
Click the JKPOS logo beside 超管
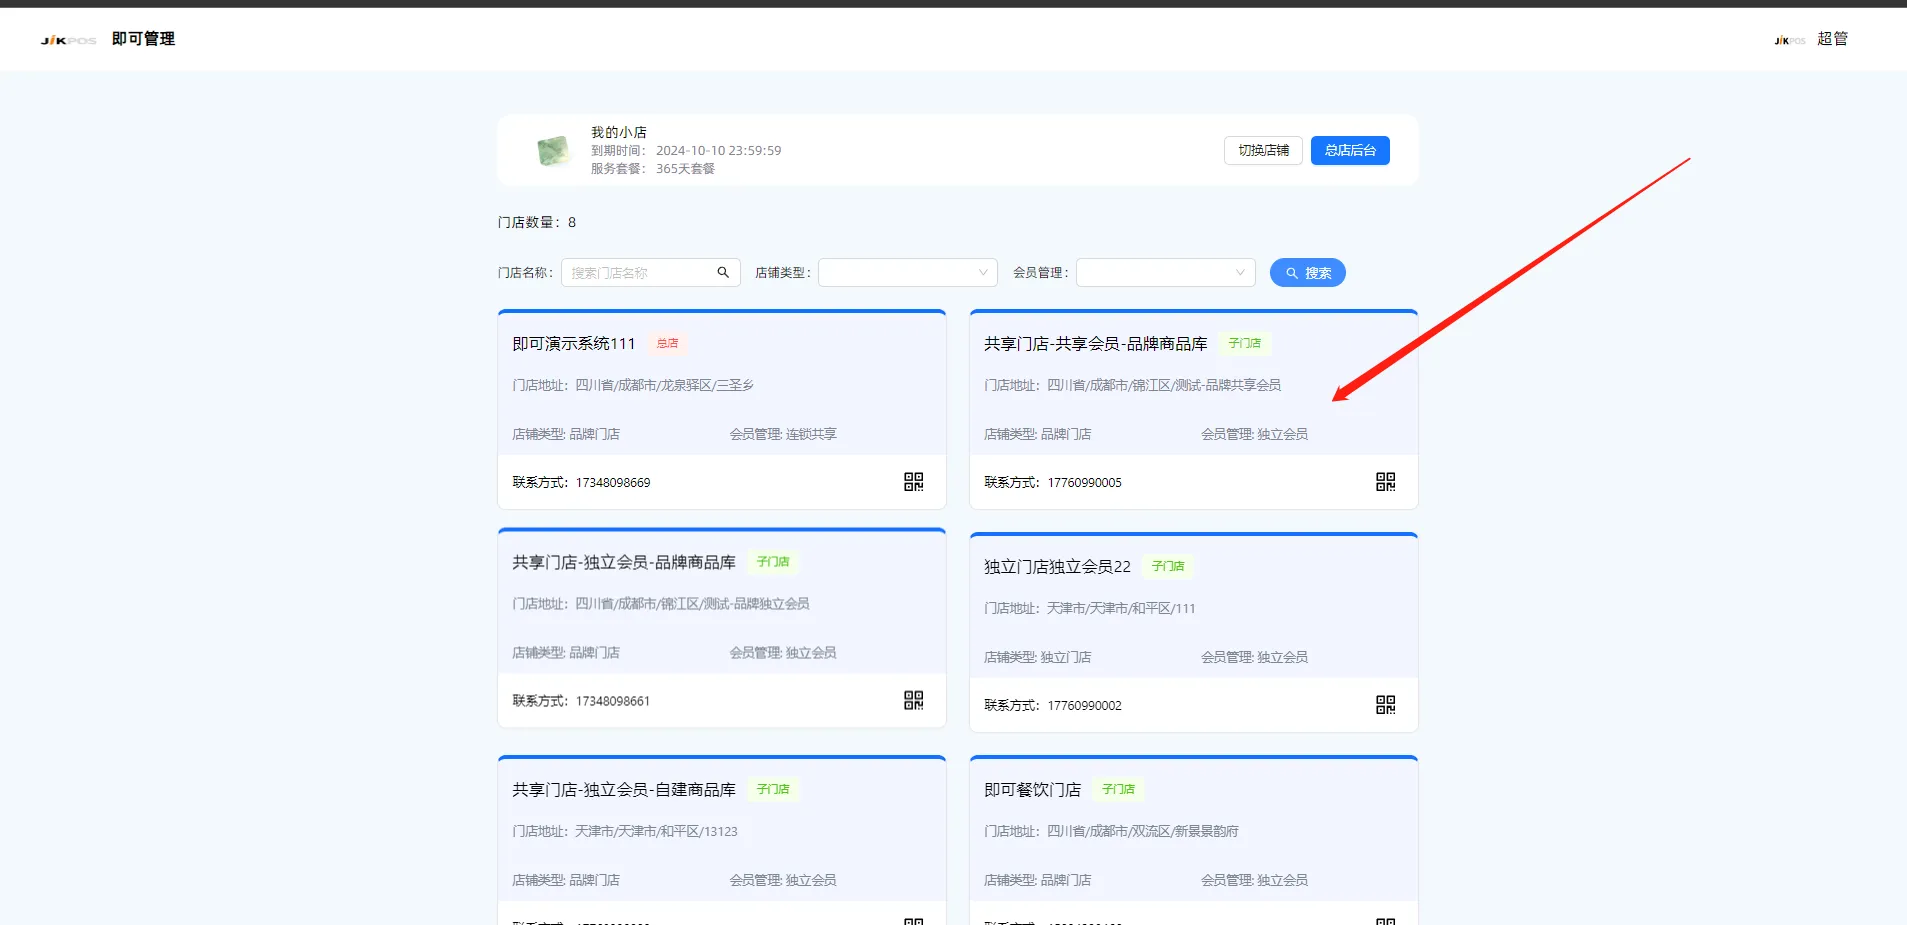1787,40
